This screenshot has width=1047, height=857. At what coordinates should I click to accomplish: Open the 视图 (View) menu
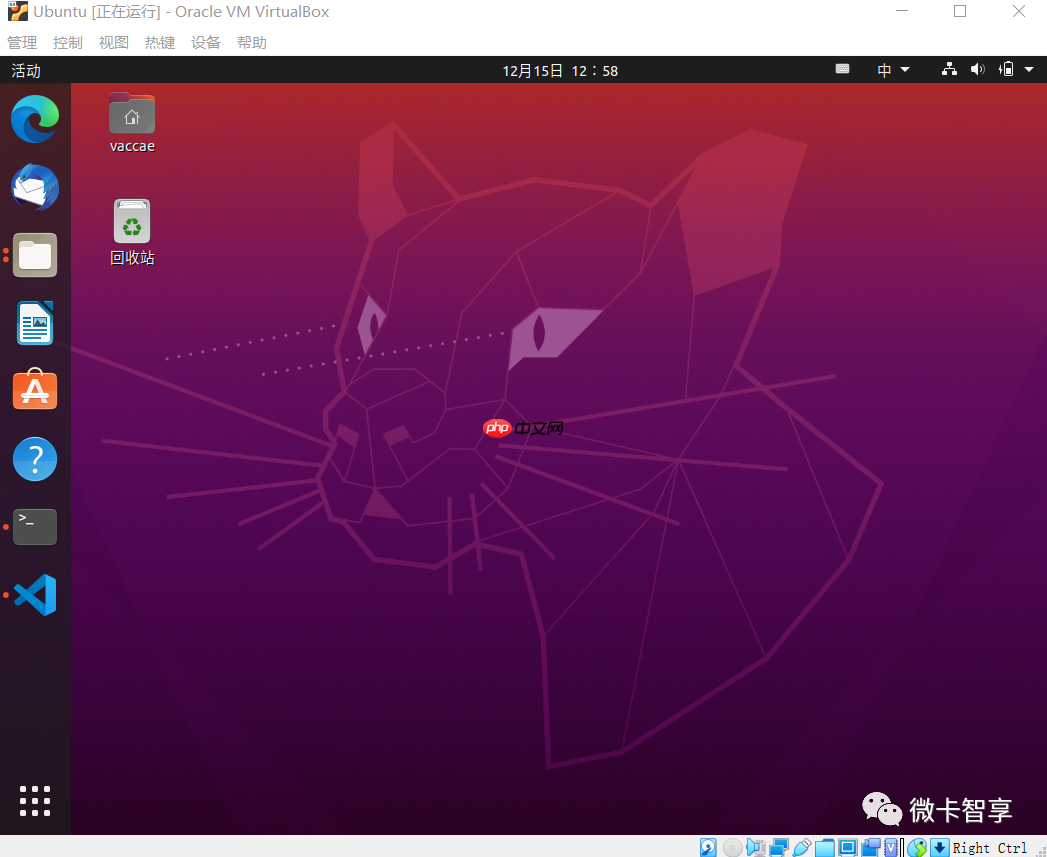[x=113, y=42]
